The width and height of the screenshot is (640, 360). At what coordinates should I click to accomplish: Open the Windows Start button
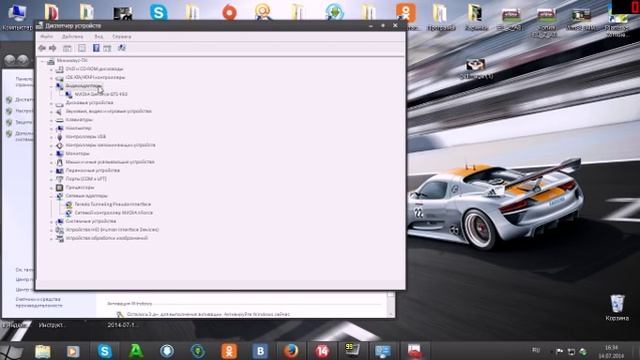[11, 351]
